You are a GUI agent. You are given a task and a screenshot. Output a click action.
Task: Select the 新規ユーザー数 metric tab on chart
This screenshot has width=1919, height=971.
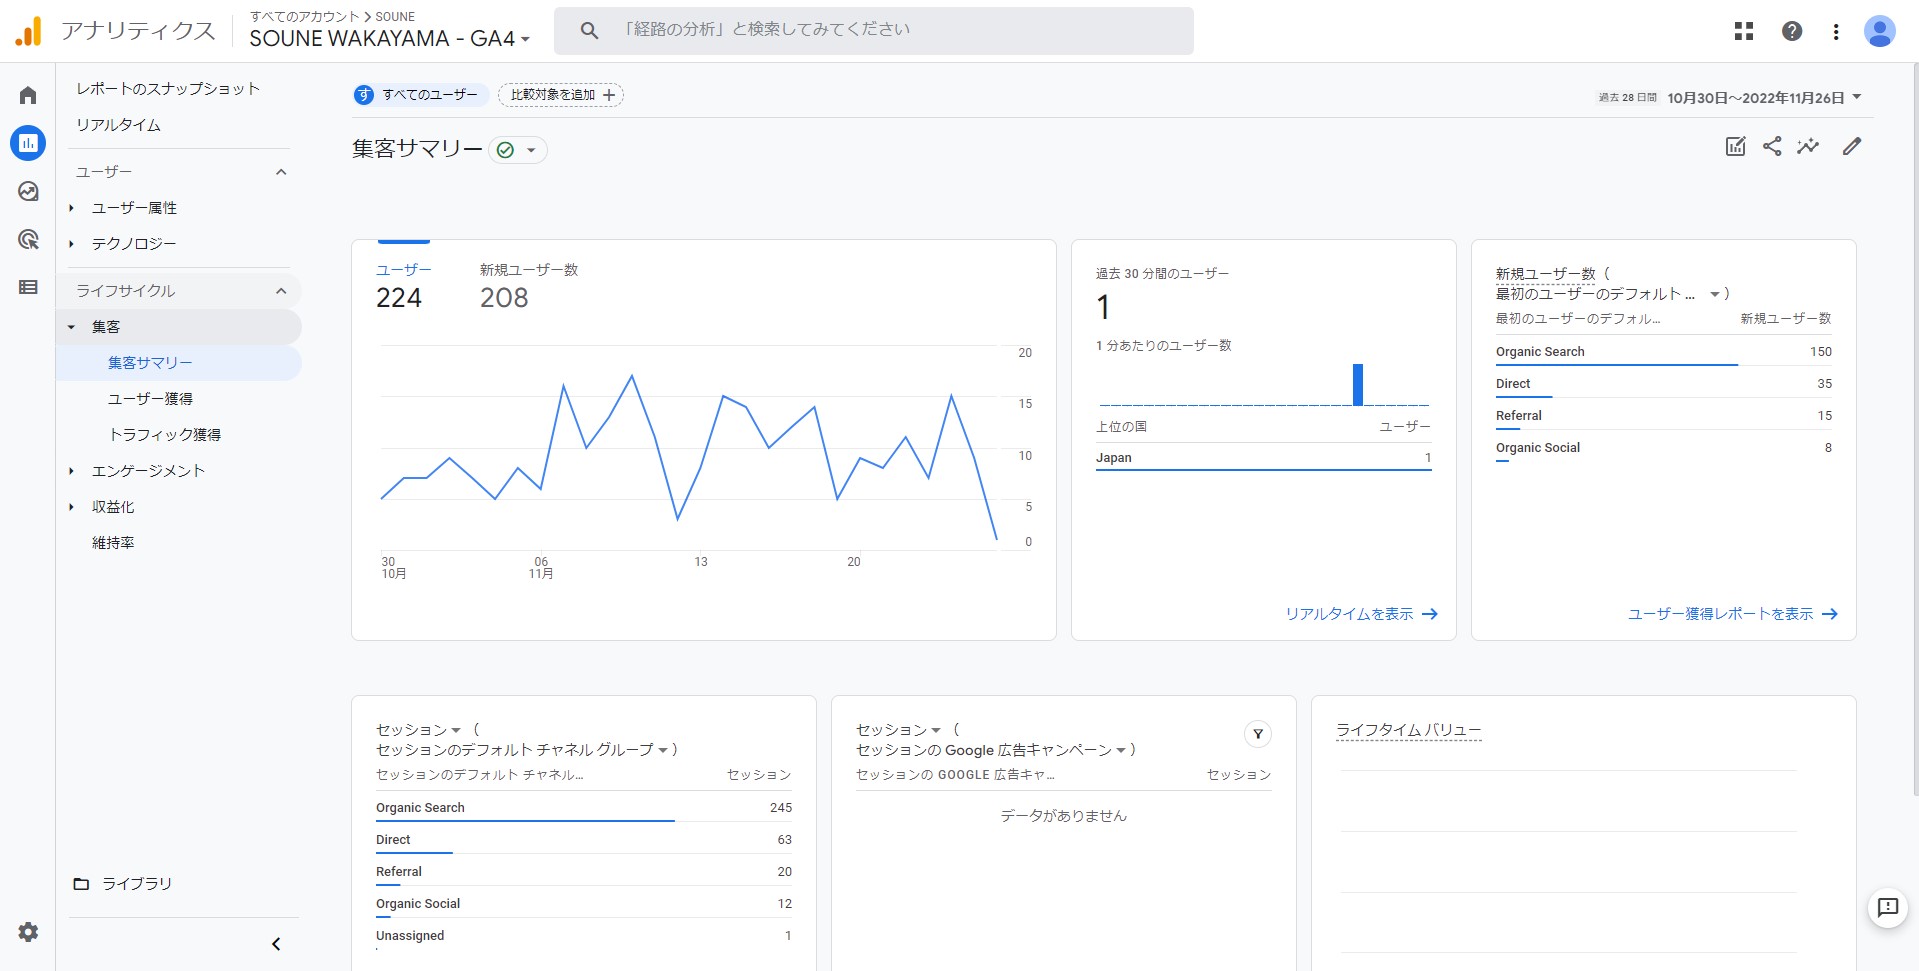coord(528,286)
